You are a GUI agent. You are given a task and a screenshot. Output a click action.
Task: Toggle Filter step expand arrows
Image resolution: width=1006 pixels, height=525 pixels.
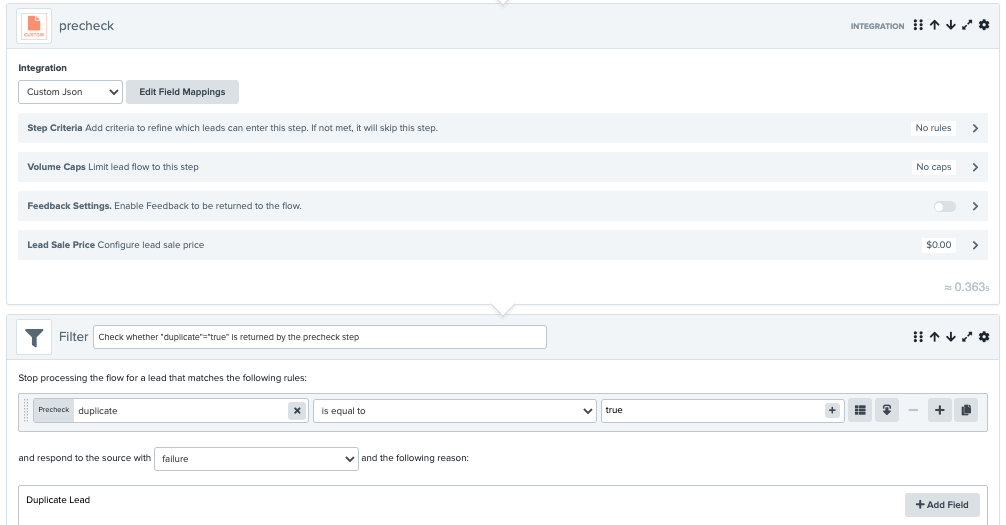(x=967, y=337)
